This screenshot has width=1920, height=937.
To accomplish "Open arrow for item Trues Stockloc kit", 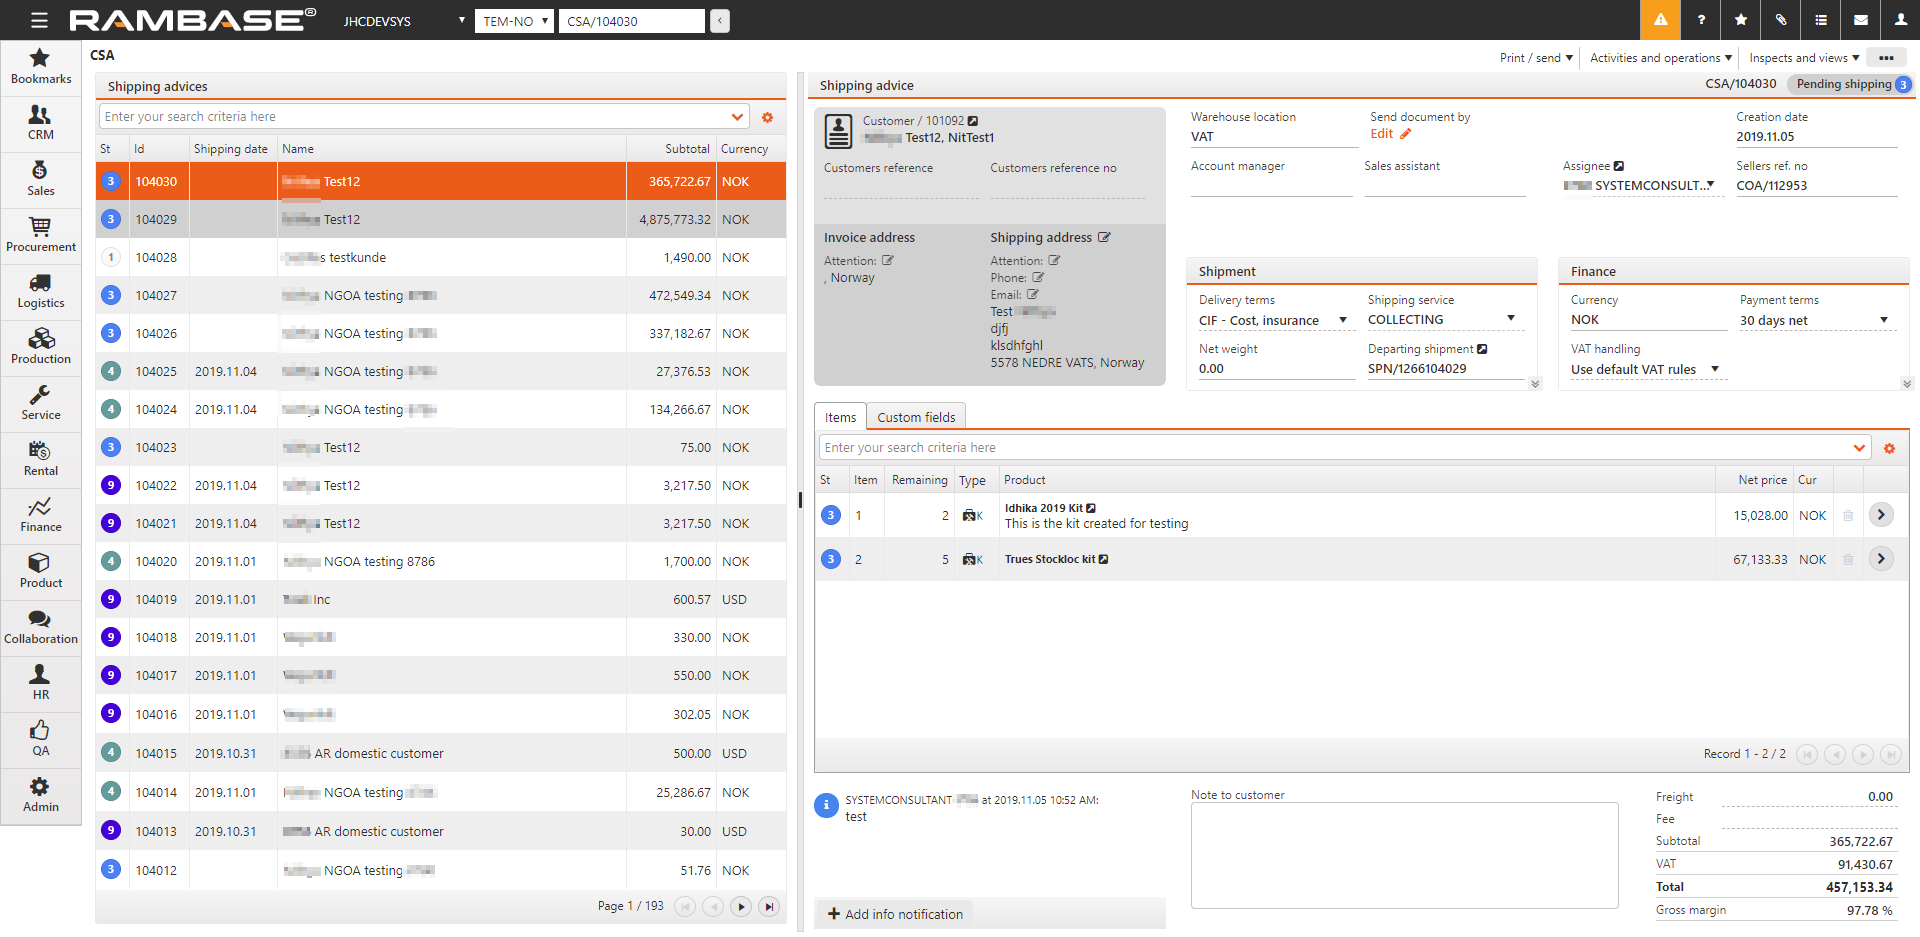I will (x=1881, y=559).
